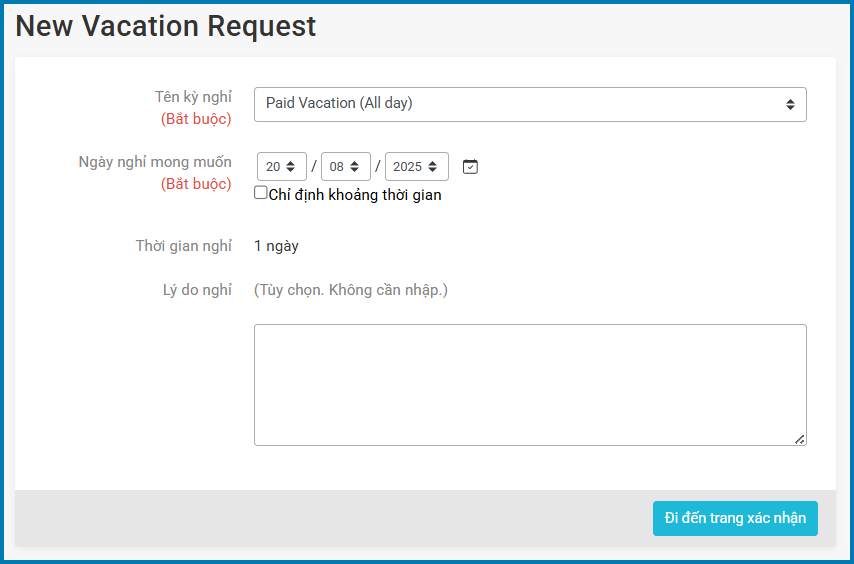Open the Paid Vacation (All day) dropdown
Image resolution: width=854 pixels, height=564 pixels.
(530, 104)
